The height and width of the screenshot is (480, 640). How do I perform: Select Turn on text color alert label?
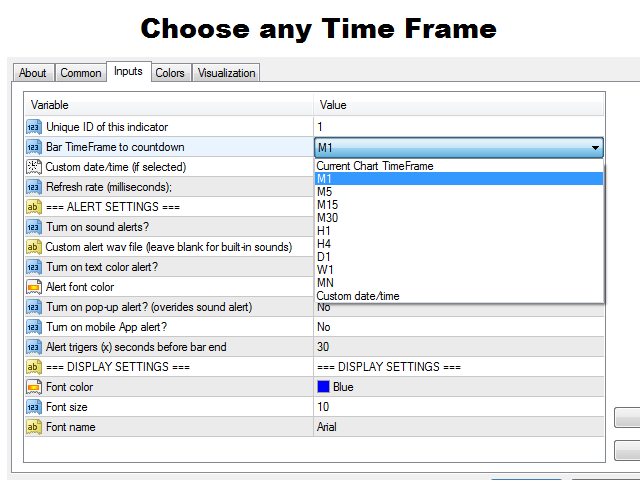click(x=102, y=267)
